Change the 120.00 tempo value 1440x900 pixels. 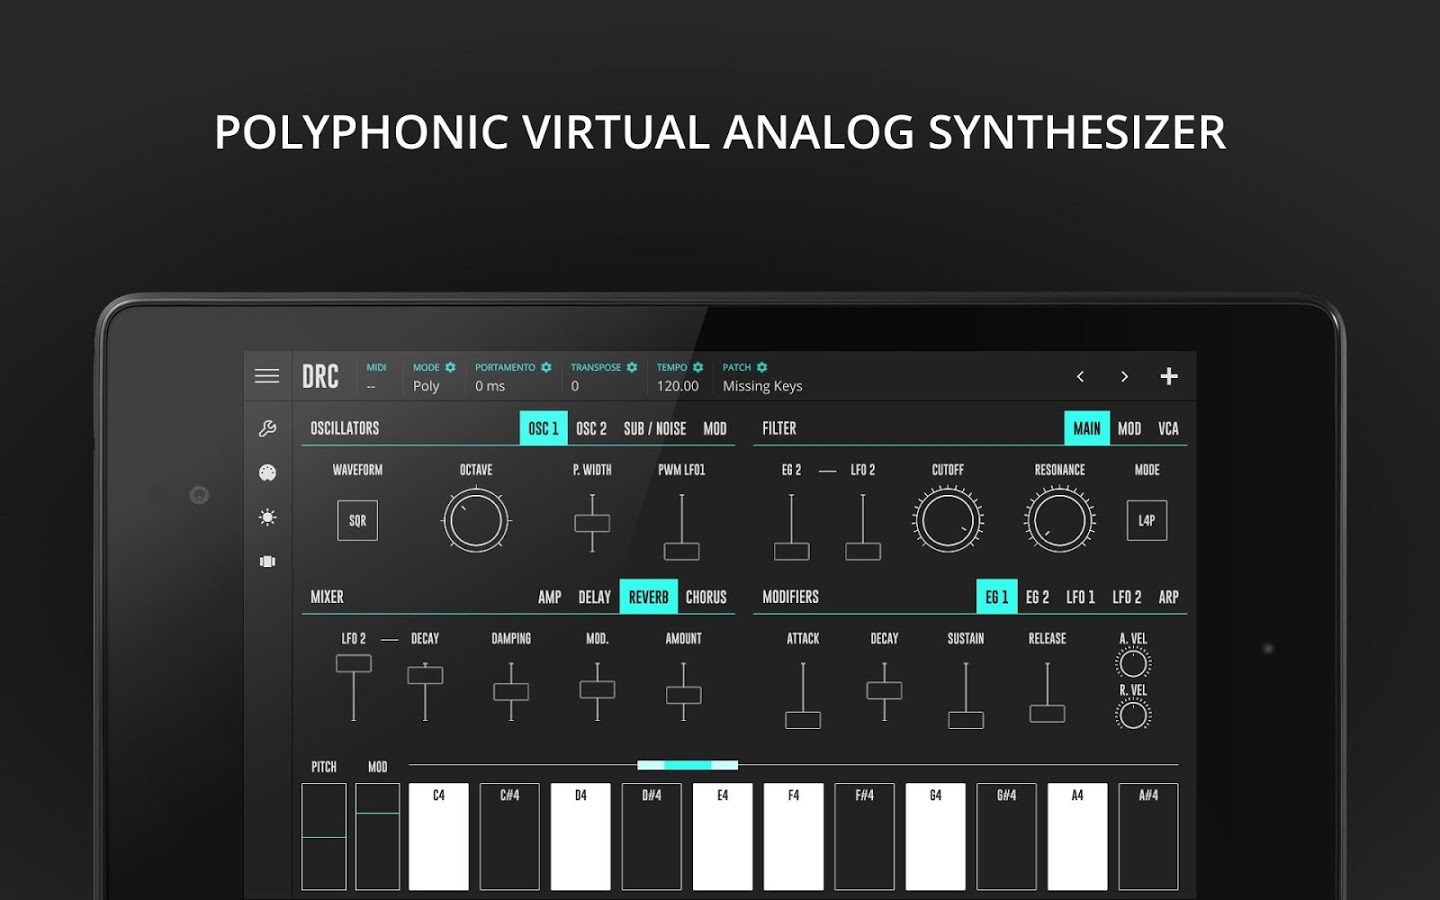(x=677, y=386)
